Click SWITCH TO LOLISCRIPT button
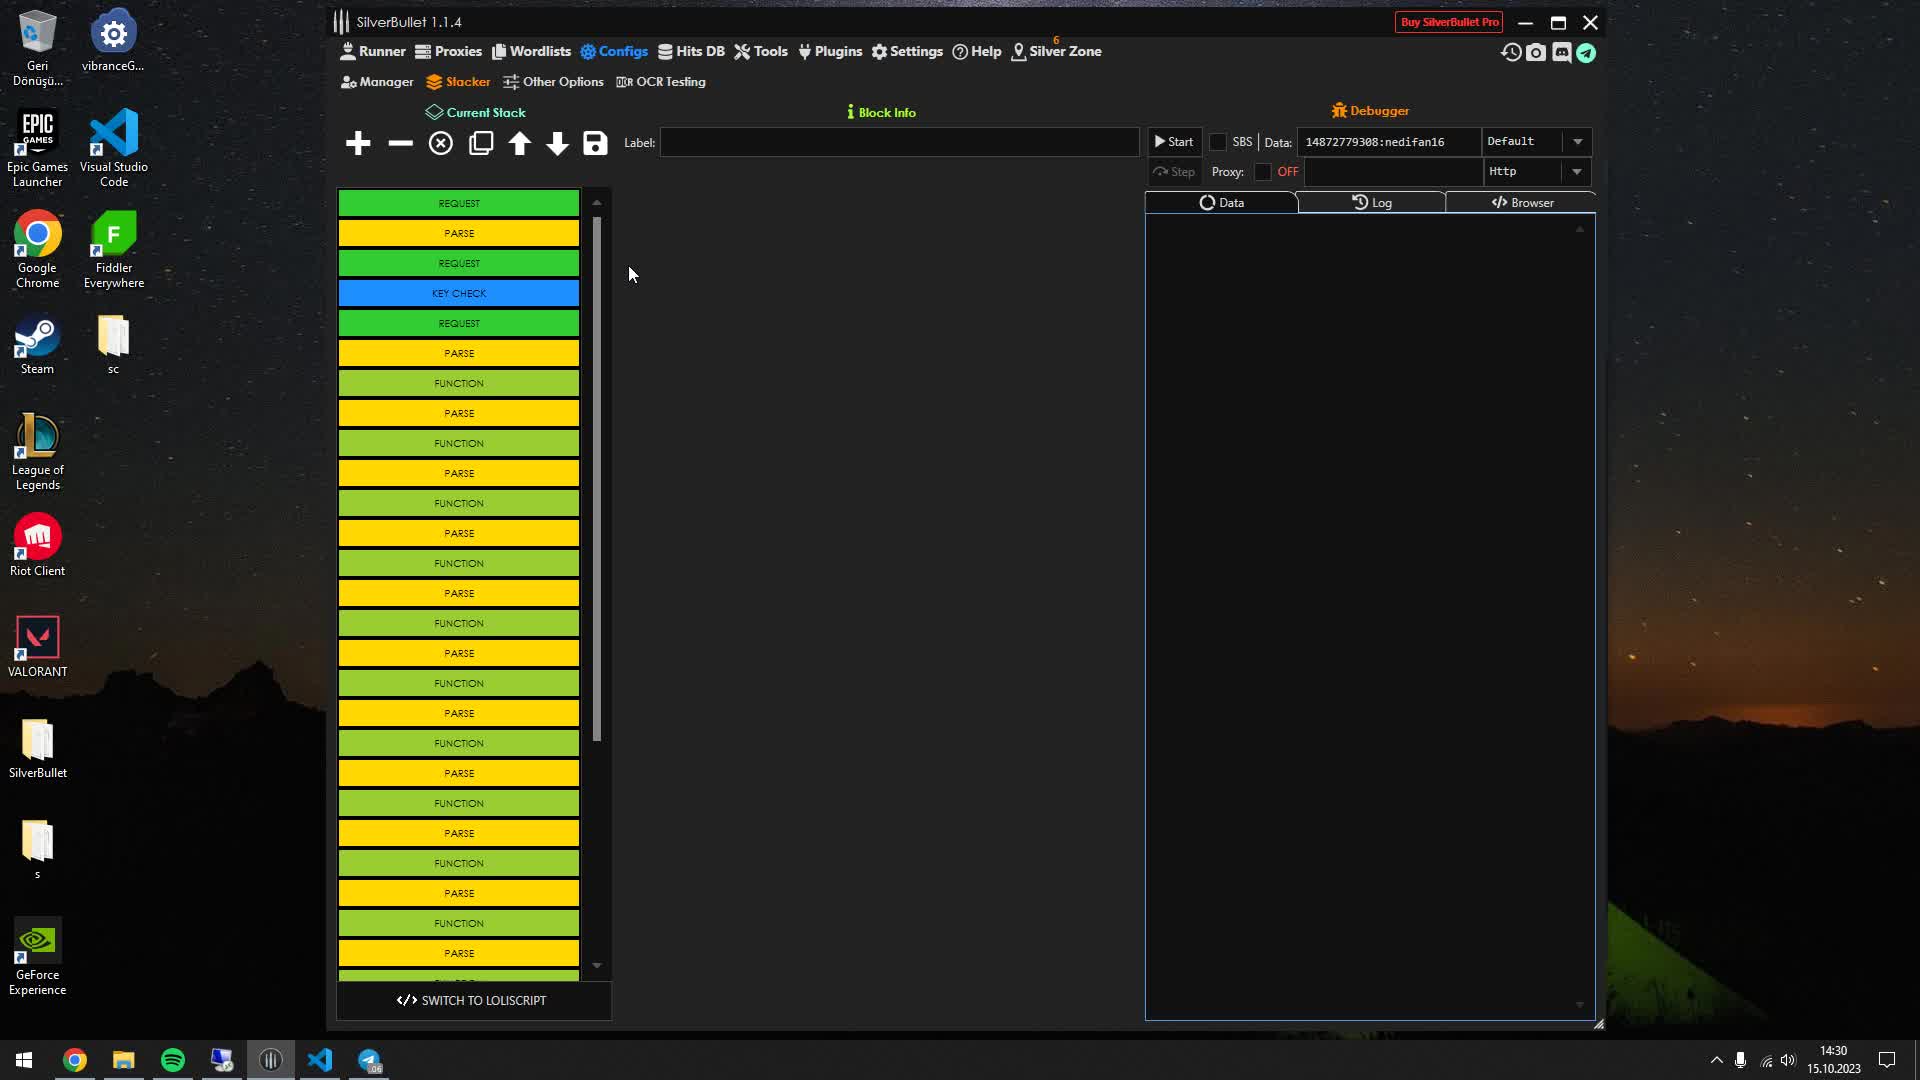 473,1000
